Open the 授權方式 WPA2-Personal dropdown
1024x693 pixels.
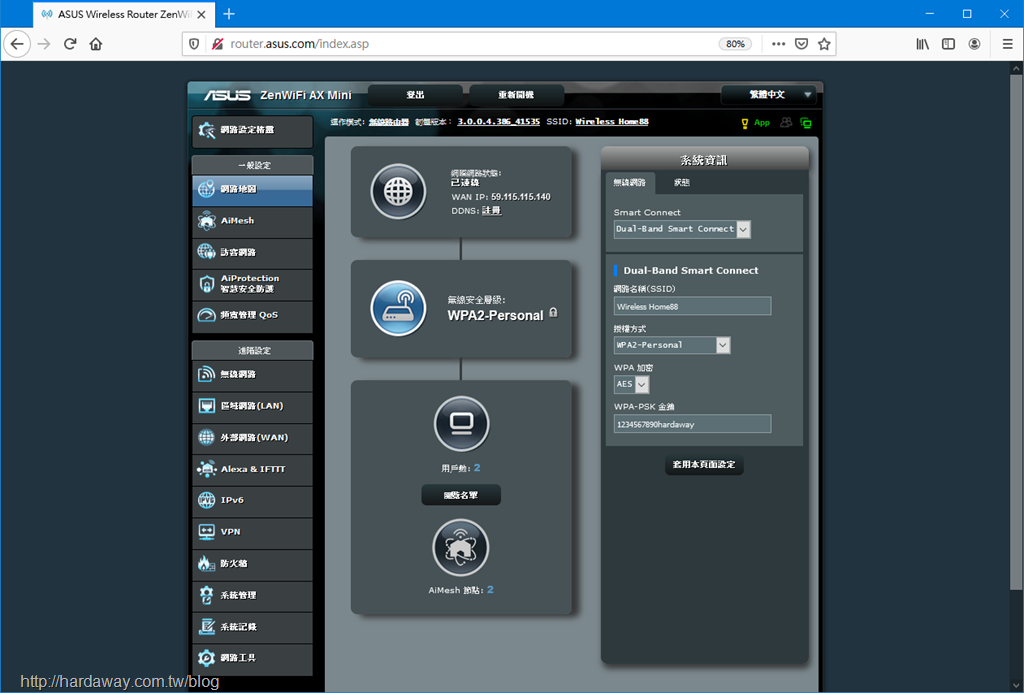[672, 345]
